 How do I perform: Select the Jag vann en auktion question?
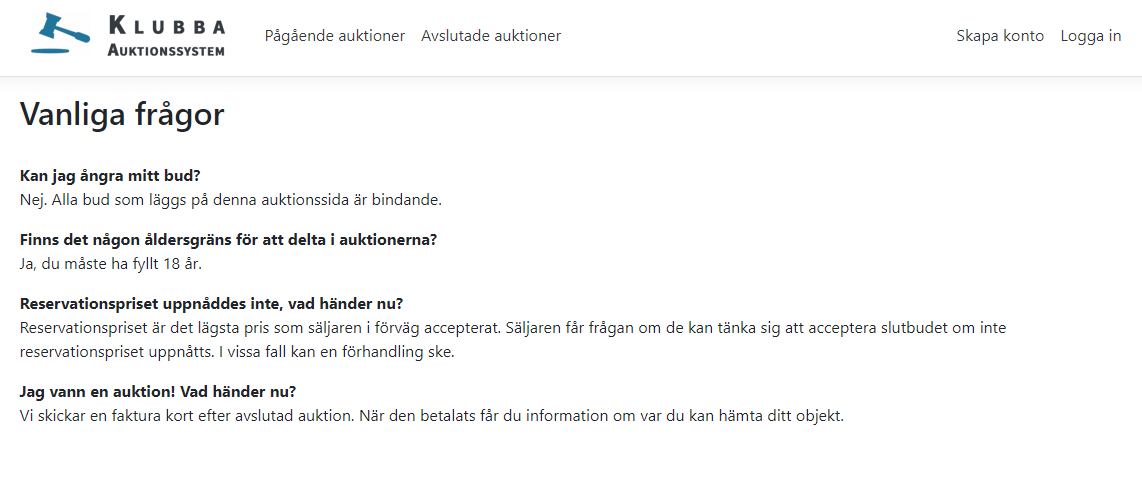158,392
